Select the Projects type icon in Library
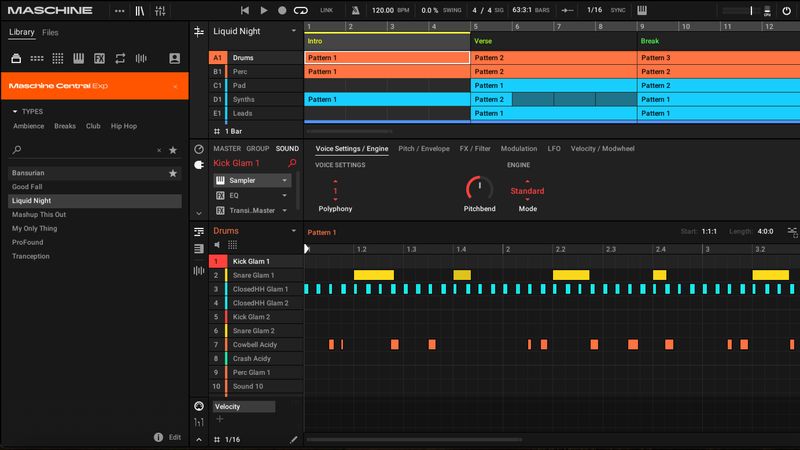The height and width of the screenshot is (450, 800). [16, 58]
